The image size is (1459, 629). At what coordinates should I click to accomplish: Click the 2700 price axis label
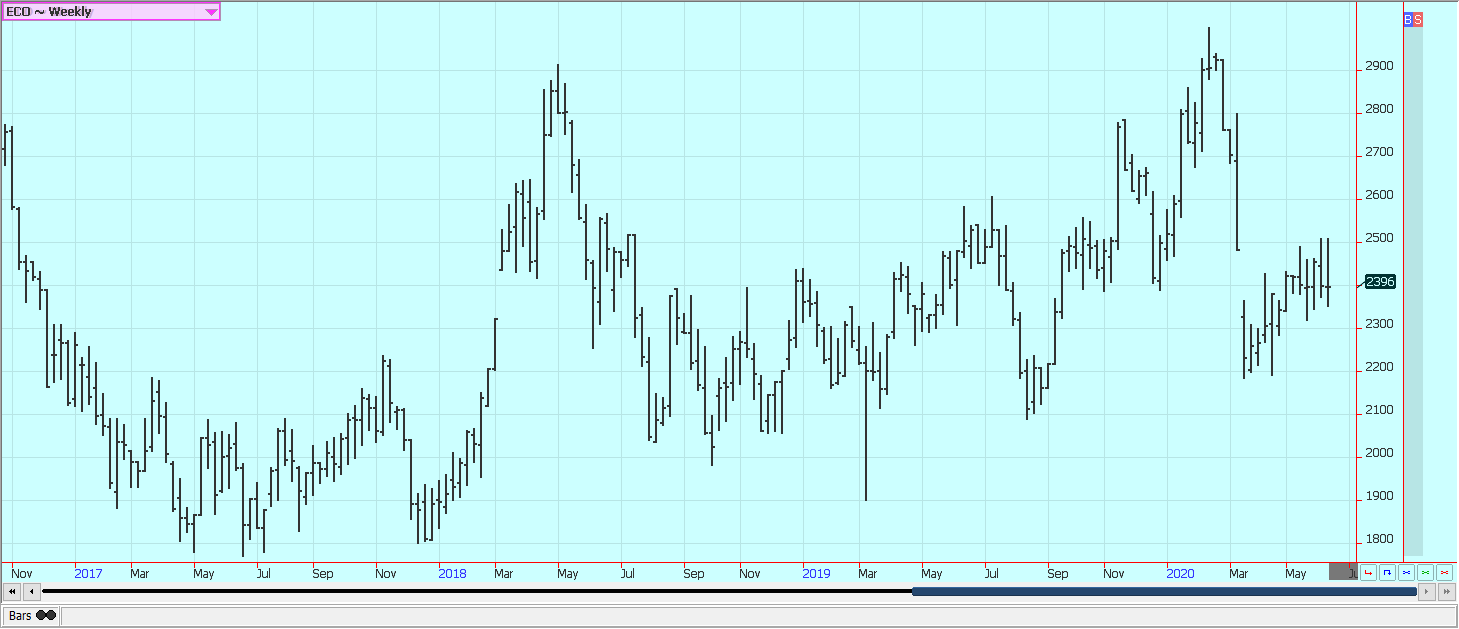click(x=1379, y=152)
